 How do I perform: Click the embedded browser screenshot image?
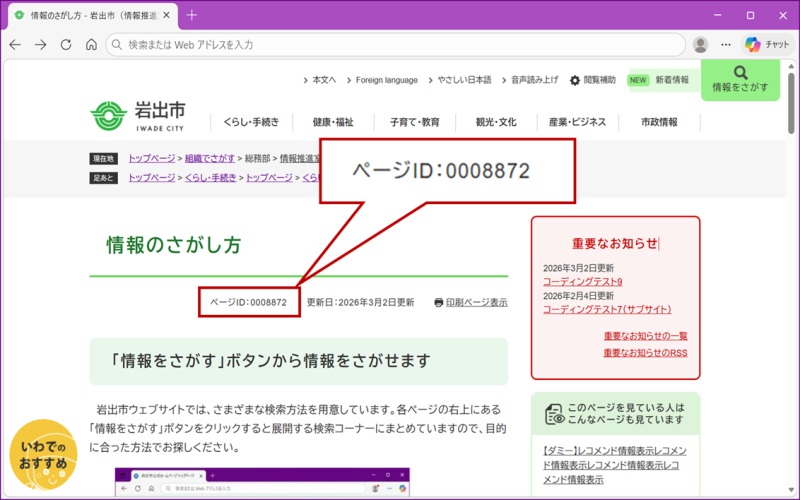tap(262, 482)
